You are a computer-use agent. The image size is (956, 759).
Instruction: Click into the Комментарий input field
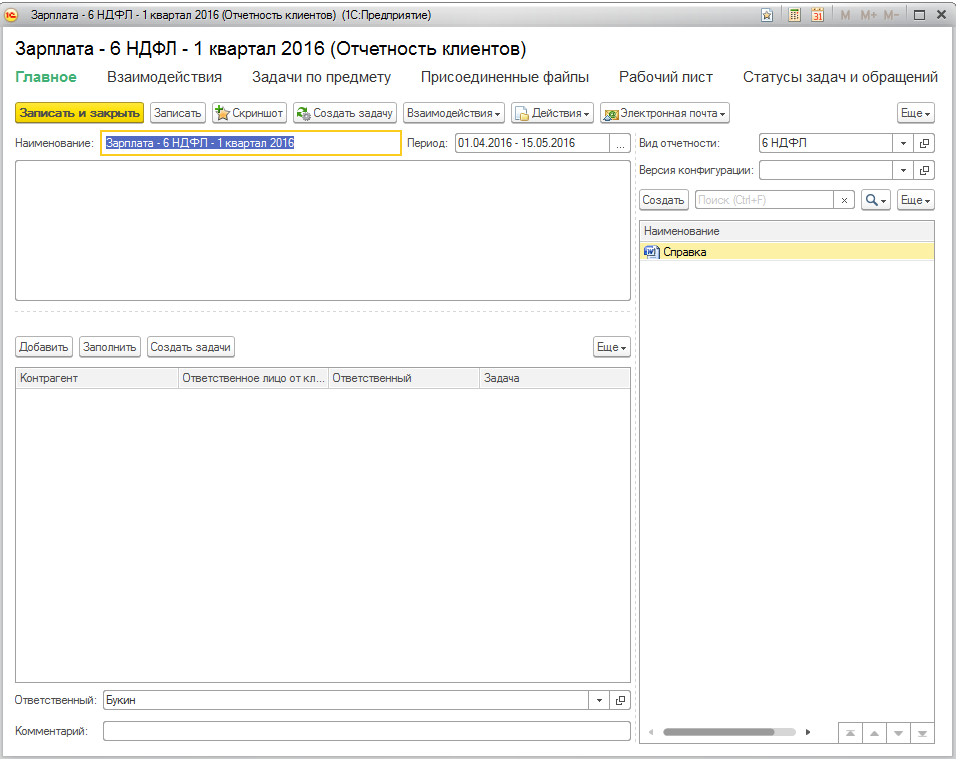pos(366,731)
